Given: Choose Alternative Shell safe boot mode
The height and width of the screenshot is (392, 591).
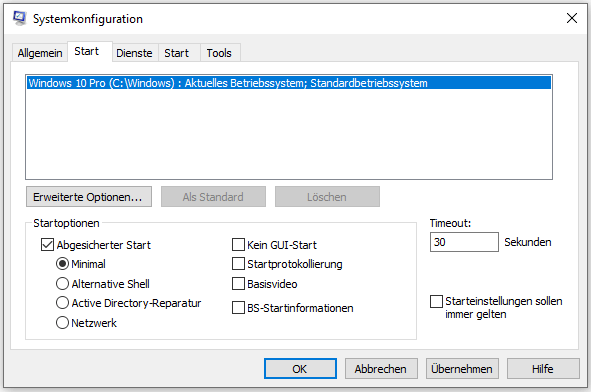Looking at the screenshot, I should pos(62,283).
